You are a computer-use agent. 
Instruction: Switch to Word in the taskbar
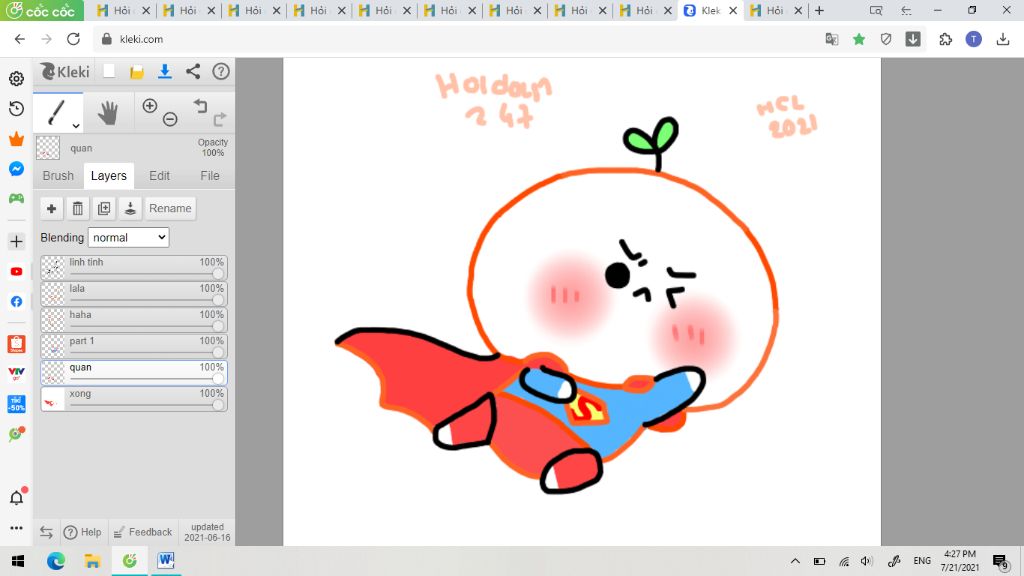point(166,561)
